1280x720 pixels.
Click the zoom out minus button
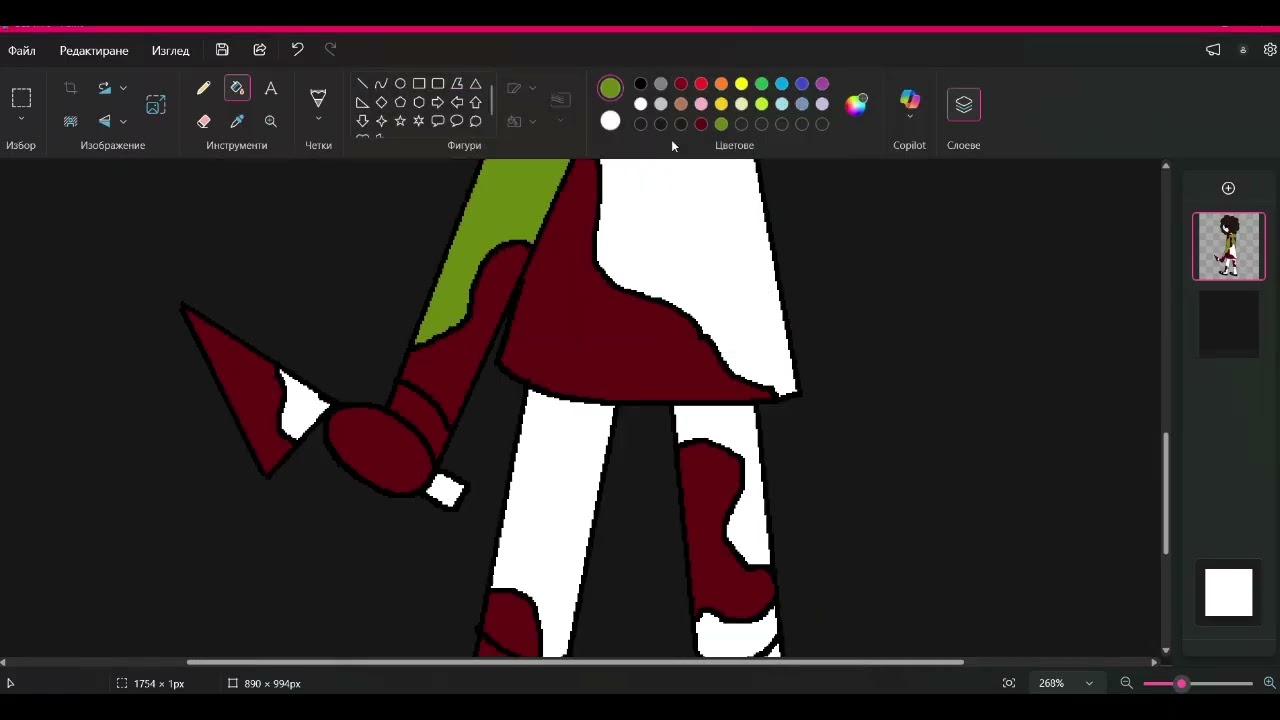coord(1126,684)
